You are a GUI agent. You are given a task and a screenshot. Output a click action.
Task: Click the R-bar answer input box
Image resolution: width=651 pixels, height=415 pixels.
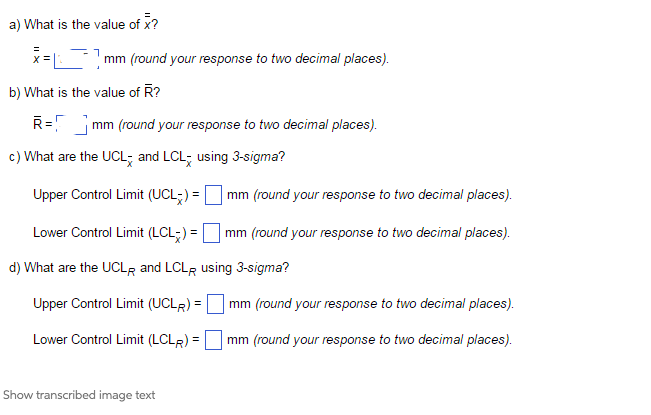pyautogui.click(x=71, y=124)
